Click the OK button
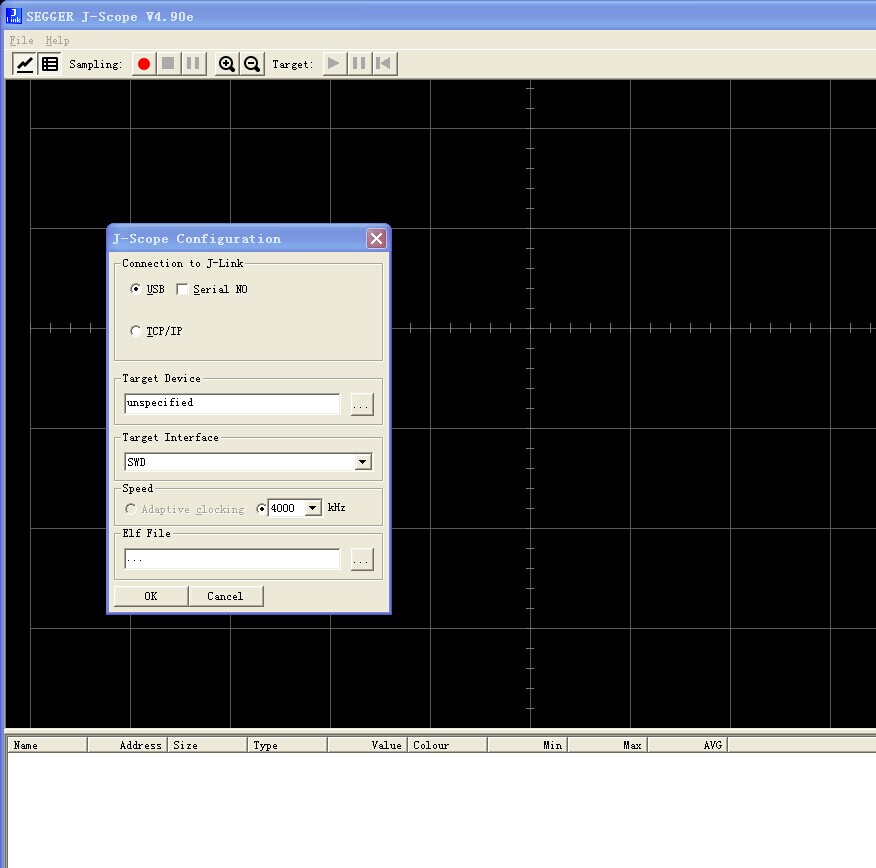Viewport: 876px width, 868px height. click(x=151, y=596)
